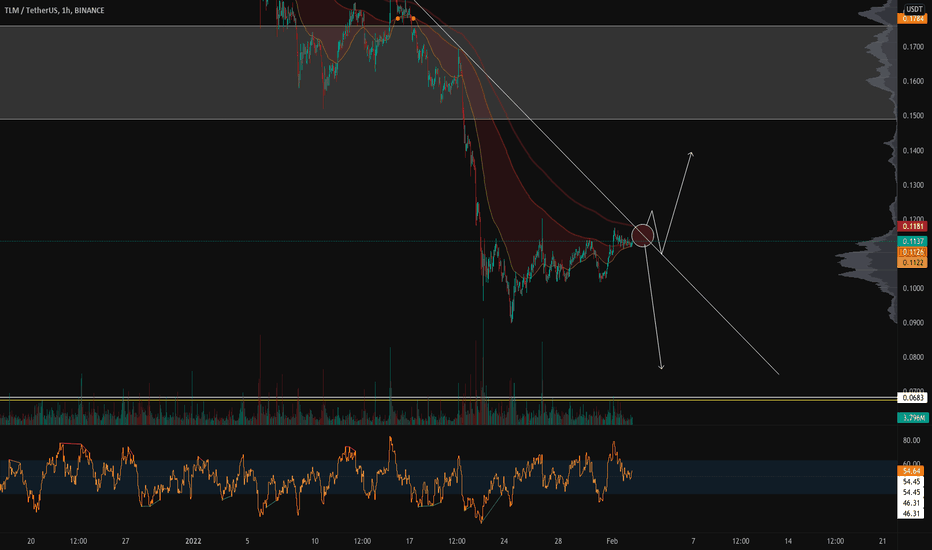
Task: Select the green 0.1137 current price label
Action: pos(912,241)
